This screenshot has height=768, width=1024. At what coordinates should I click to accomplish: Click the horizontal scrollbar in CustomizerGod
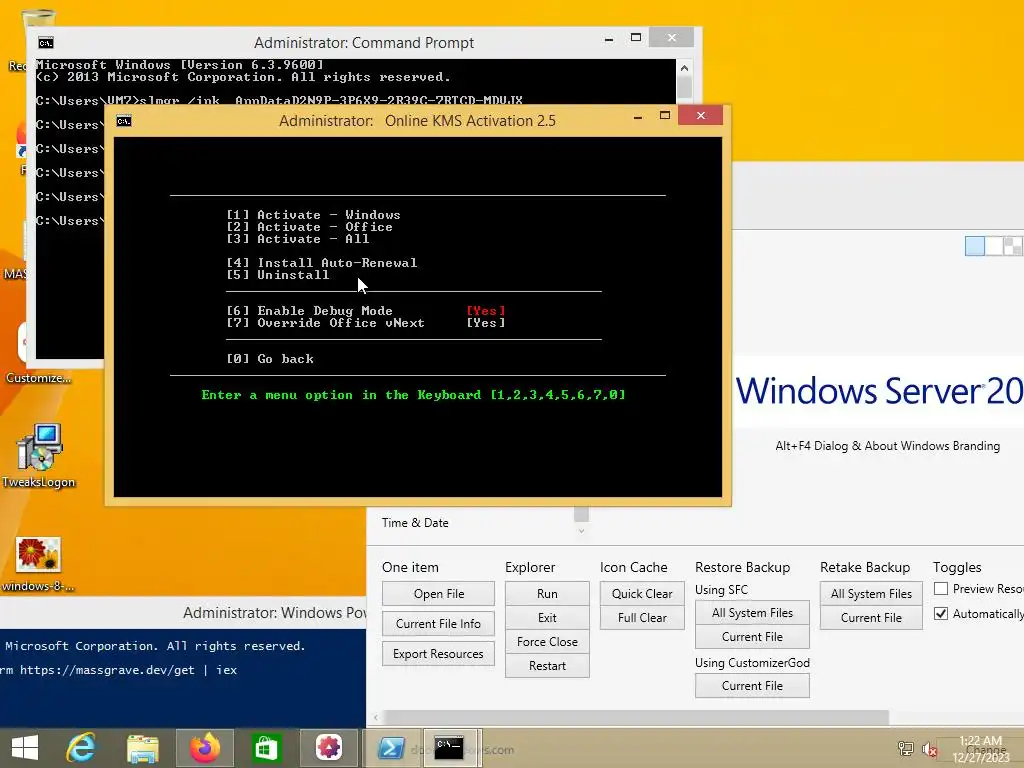pos(637,718)
